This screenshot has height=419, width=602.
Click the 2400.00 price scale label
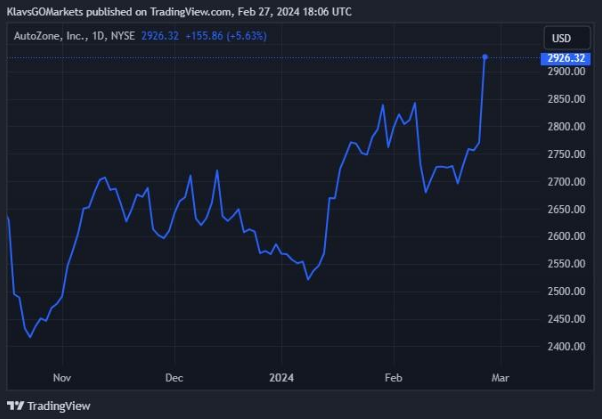565,346
